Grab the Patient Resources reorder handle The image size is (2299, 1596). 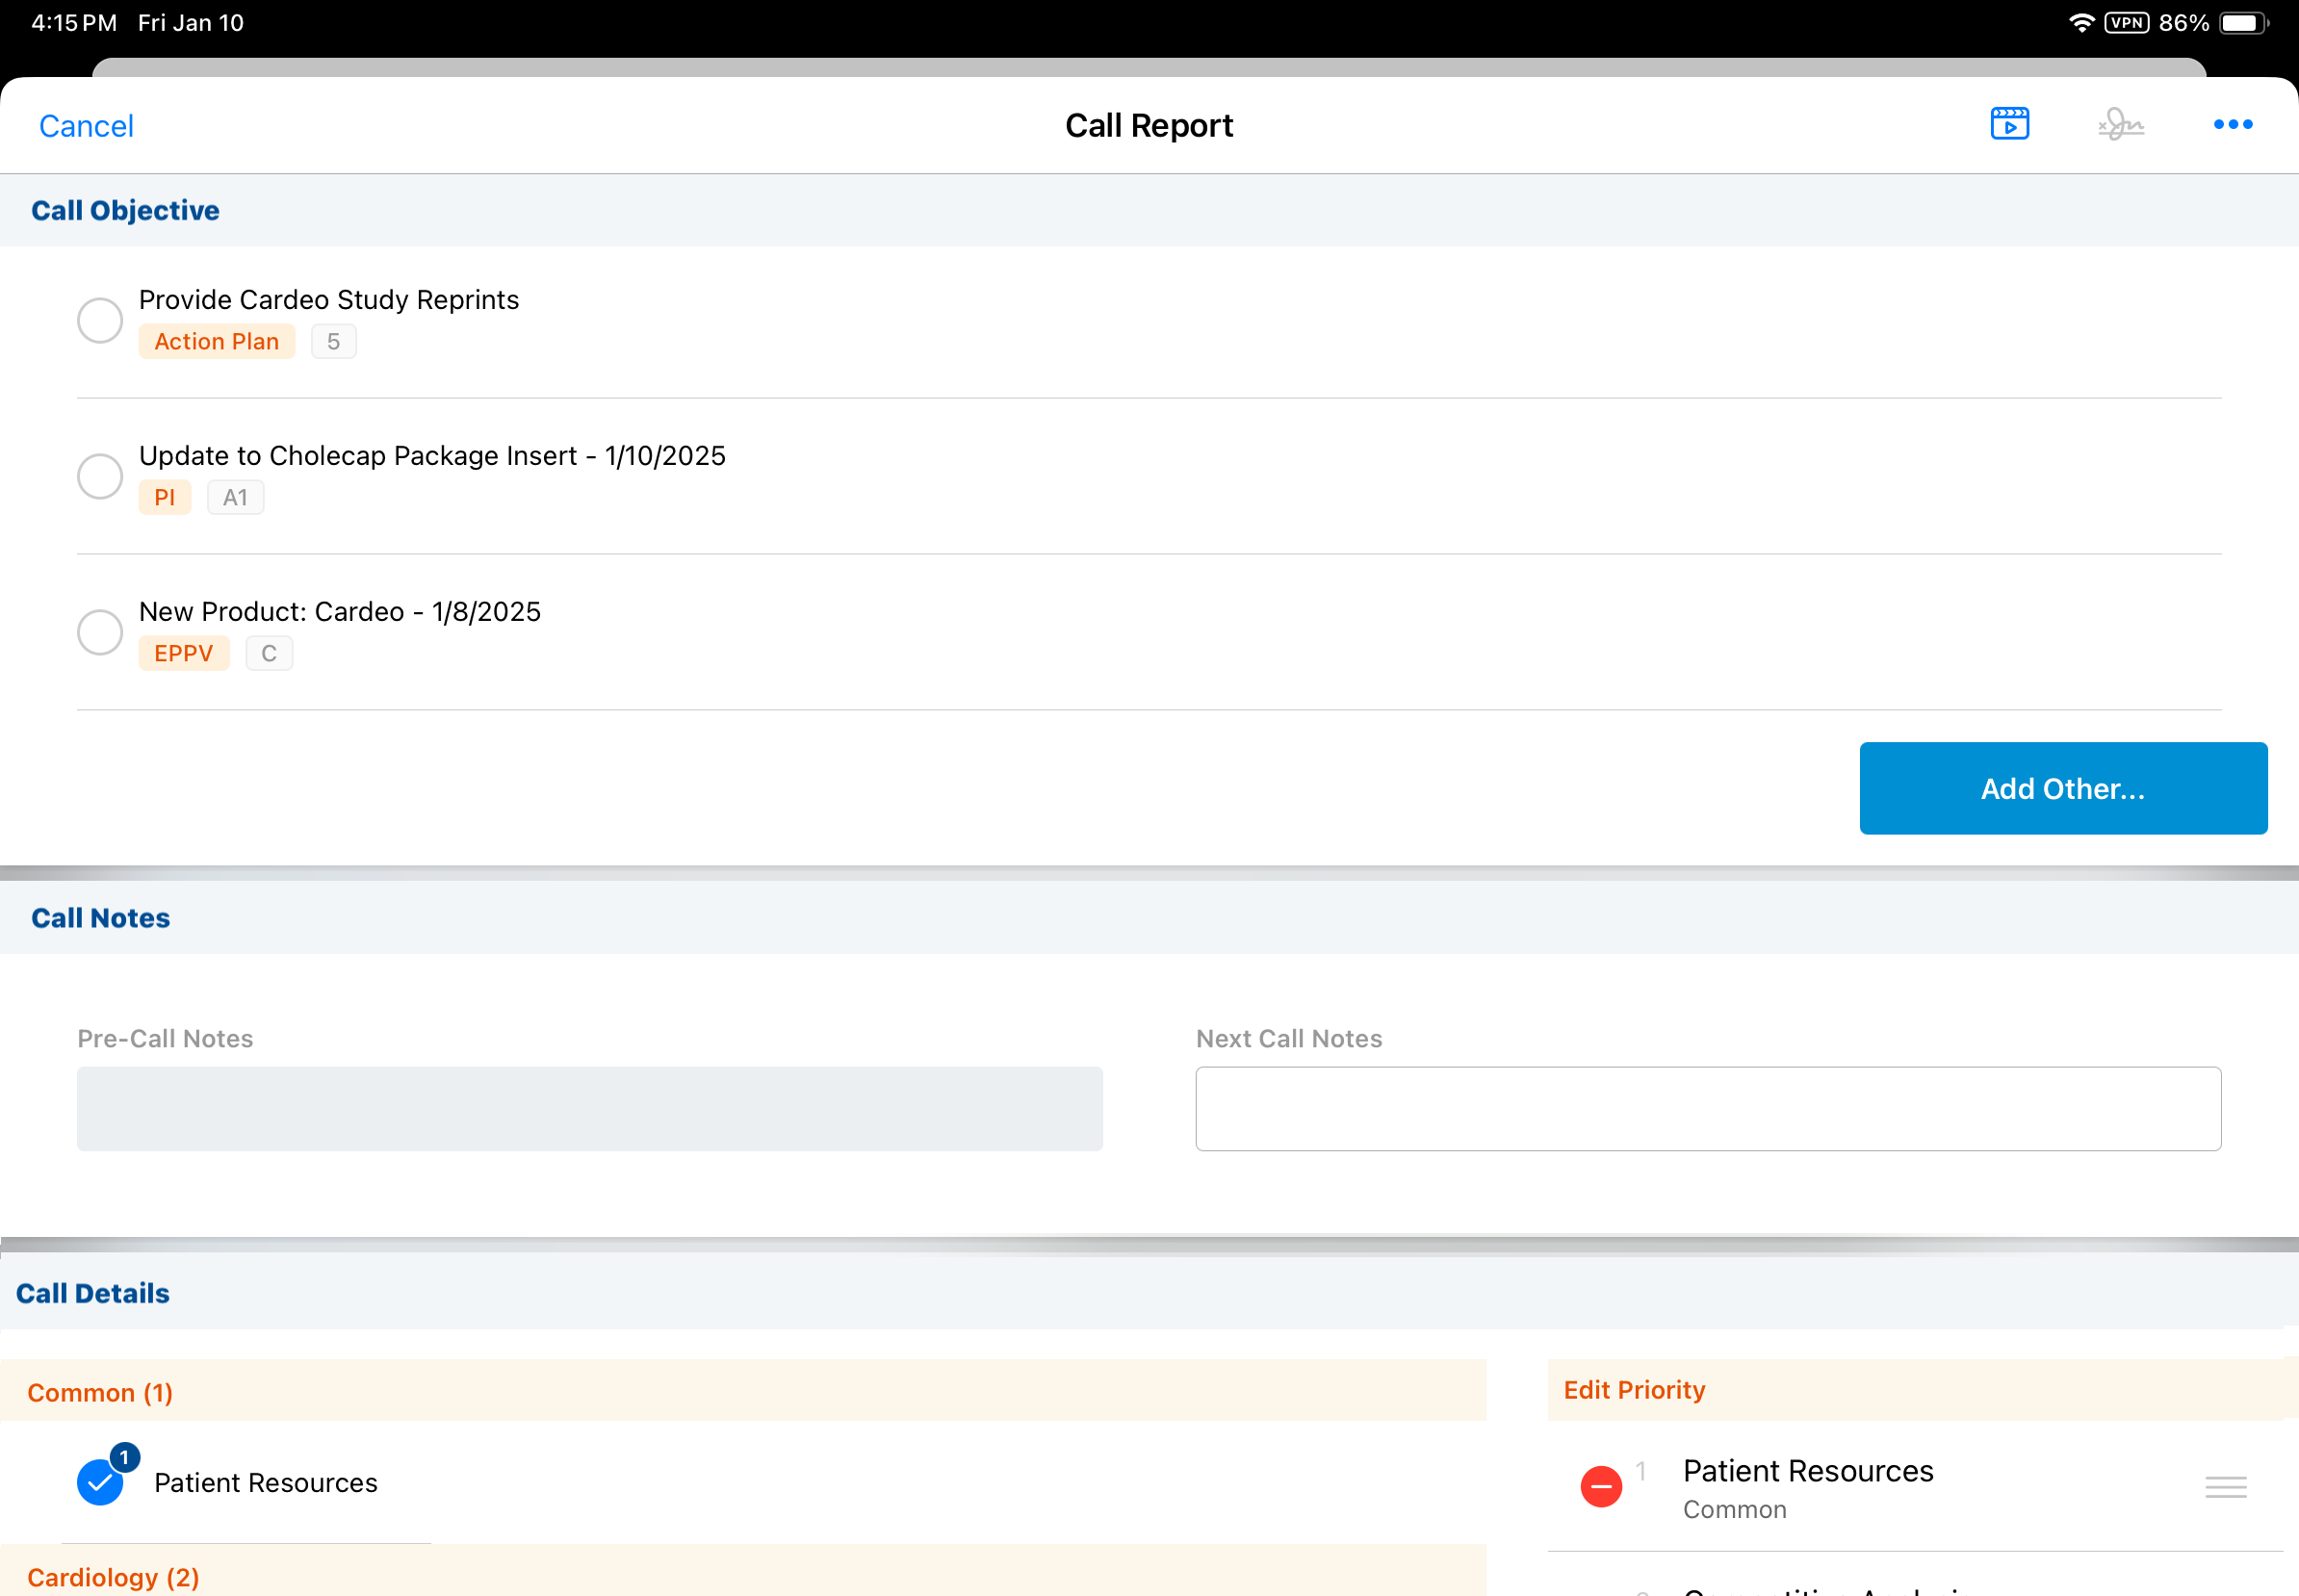2225,1487
